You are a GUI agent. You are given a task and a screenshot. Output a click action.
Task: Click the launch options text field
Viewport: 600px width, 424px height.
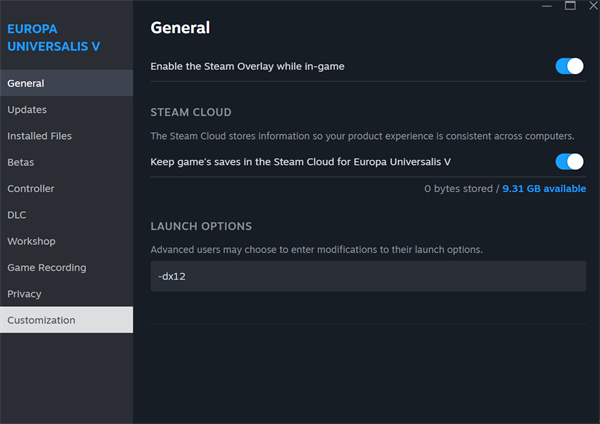pos(368,276)
